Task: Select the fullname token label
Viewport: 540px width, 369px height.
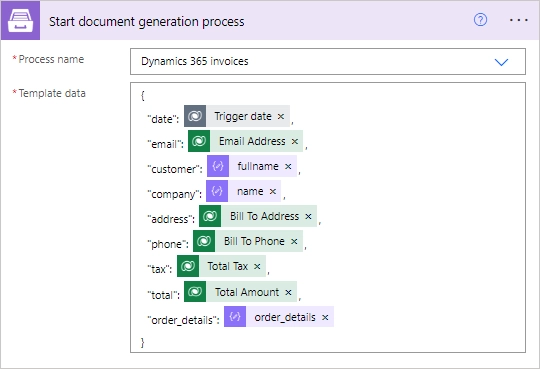Action: 258,166
